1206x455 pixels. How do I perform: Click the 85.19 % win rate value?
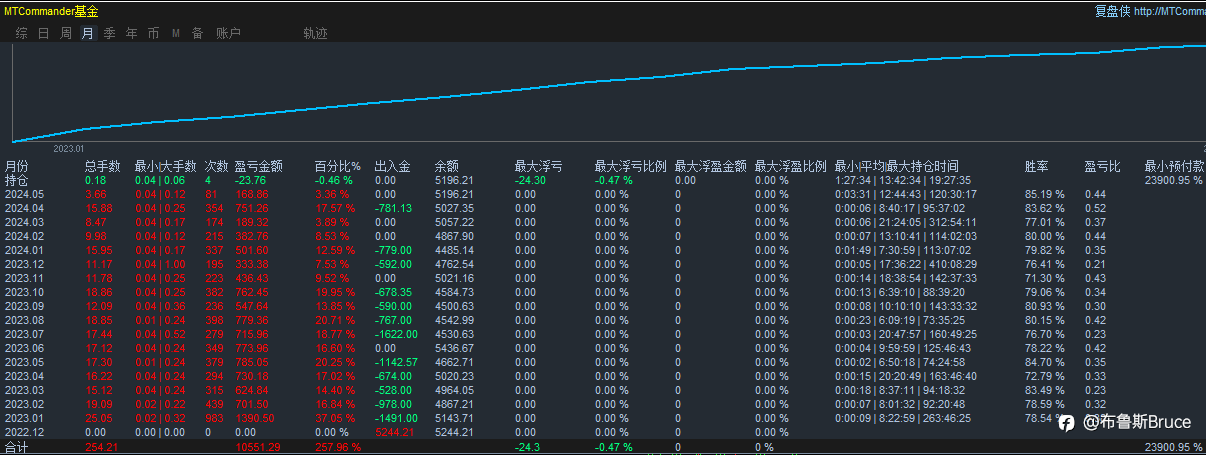[1044, 194]
